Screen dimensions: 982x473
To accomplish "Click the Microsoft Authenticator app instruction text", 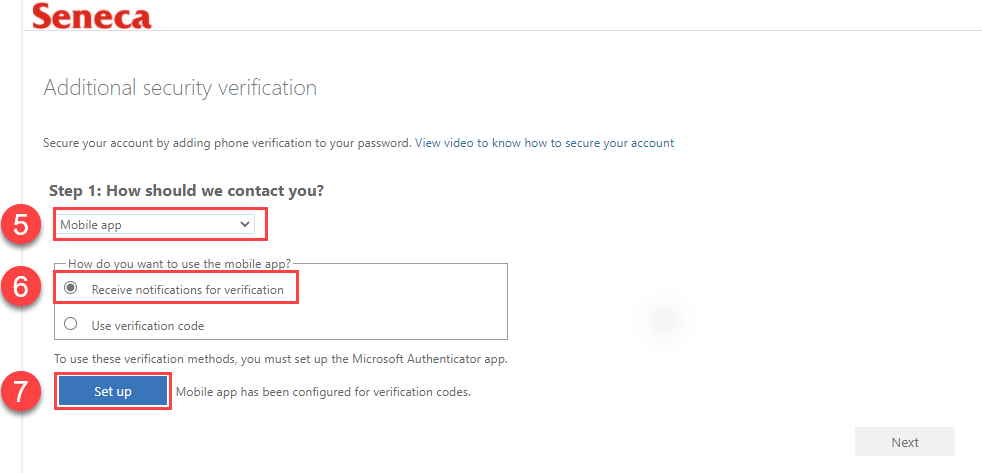I will pos(280,360).
